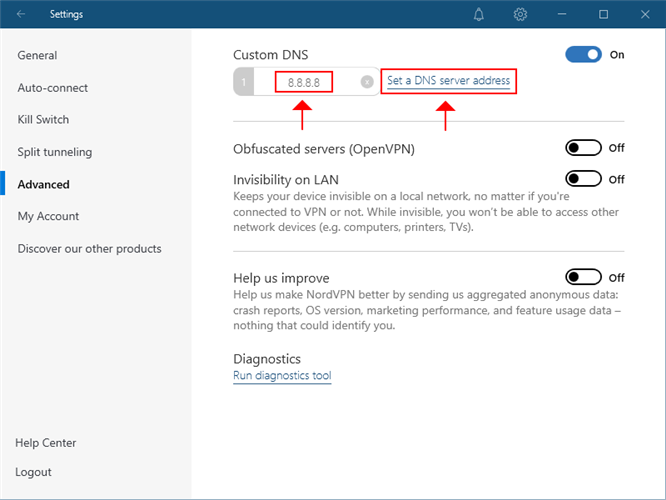Open Split tunneling settings
666x500 pixels.
click(x=55, y=152)
